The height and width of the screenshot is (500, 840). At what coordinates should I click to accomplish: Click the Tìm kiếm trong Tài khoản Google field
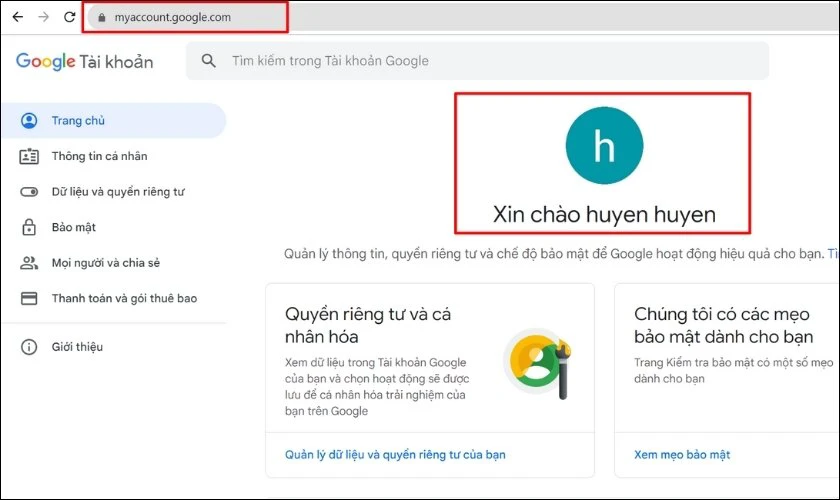(477, 61)
